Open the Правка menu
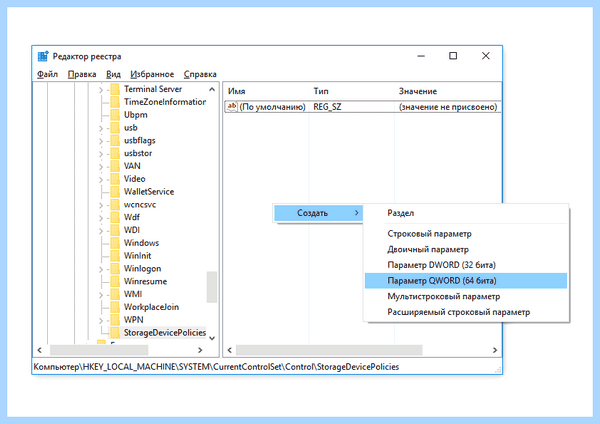The height and width of the screenshot is (424, 600). click(82, 74)
